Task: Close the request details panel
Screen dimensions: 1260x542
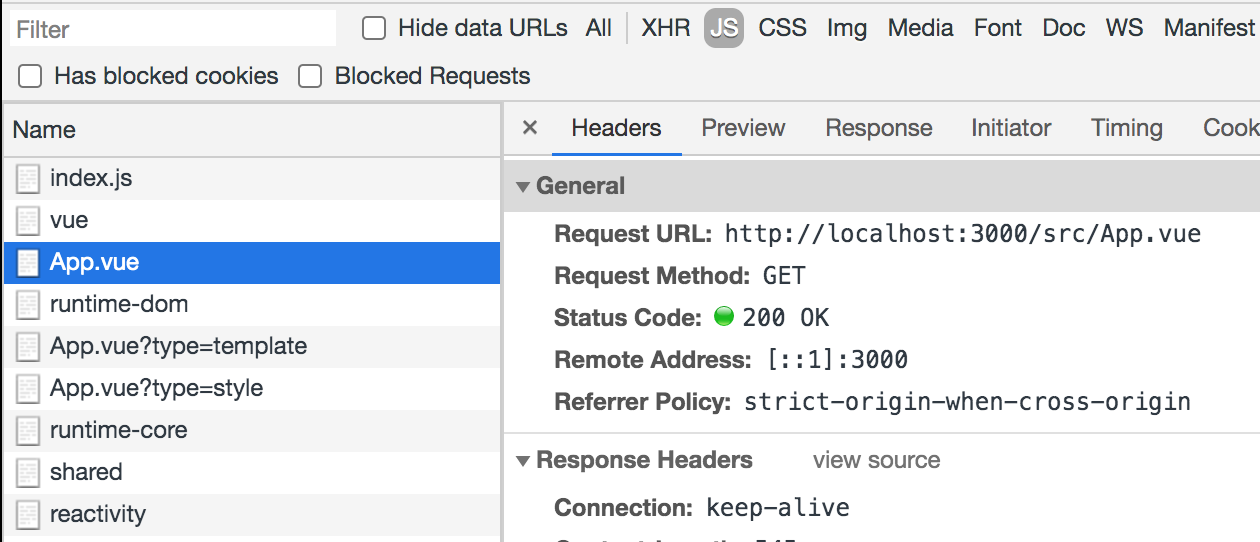Action: pos(530,128)
